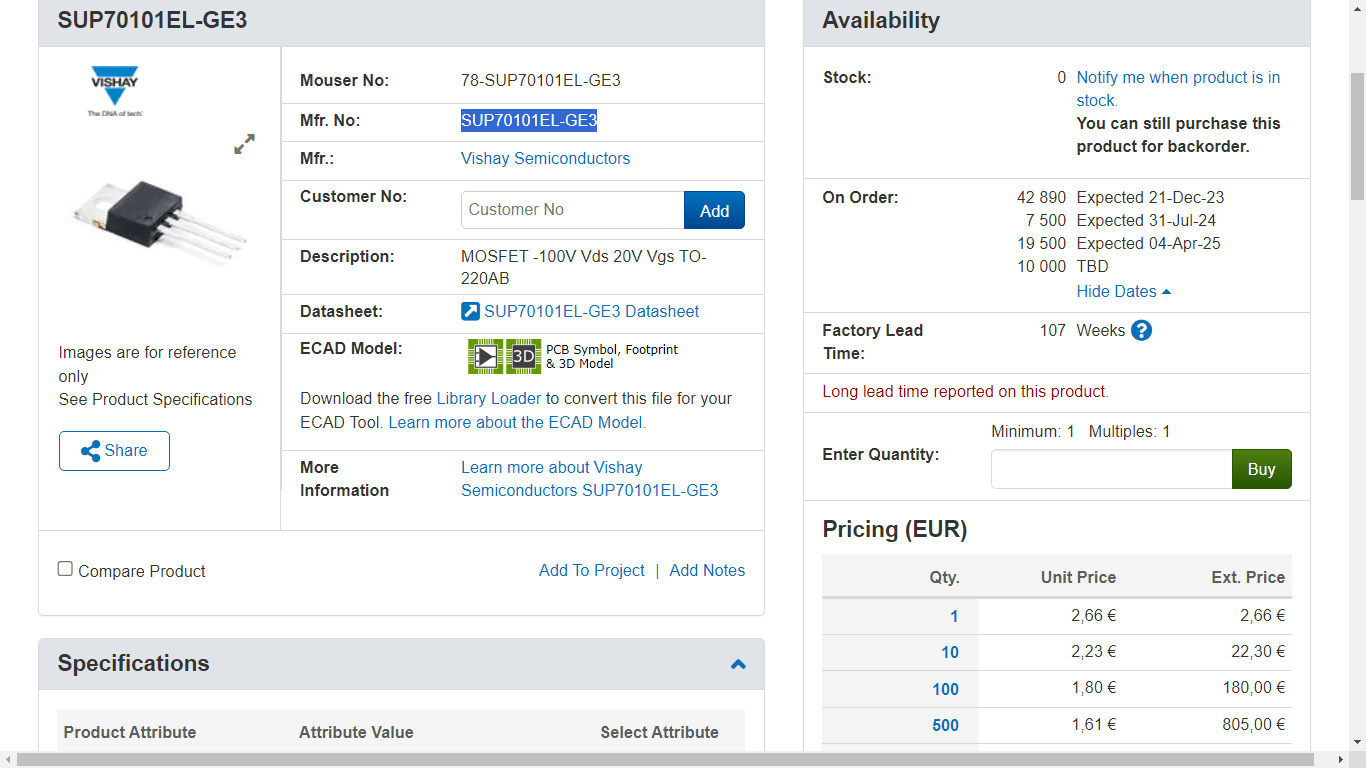Open the Library Loader link
Screen dimensions: 1366x768
click(489, 398)
